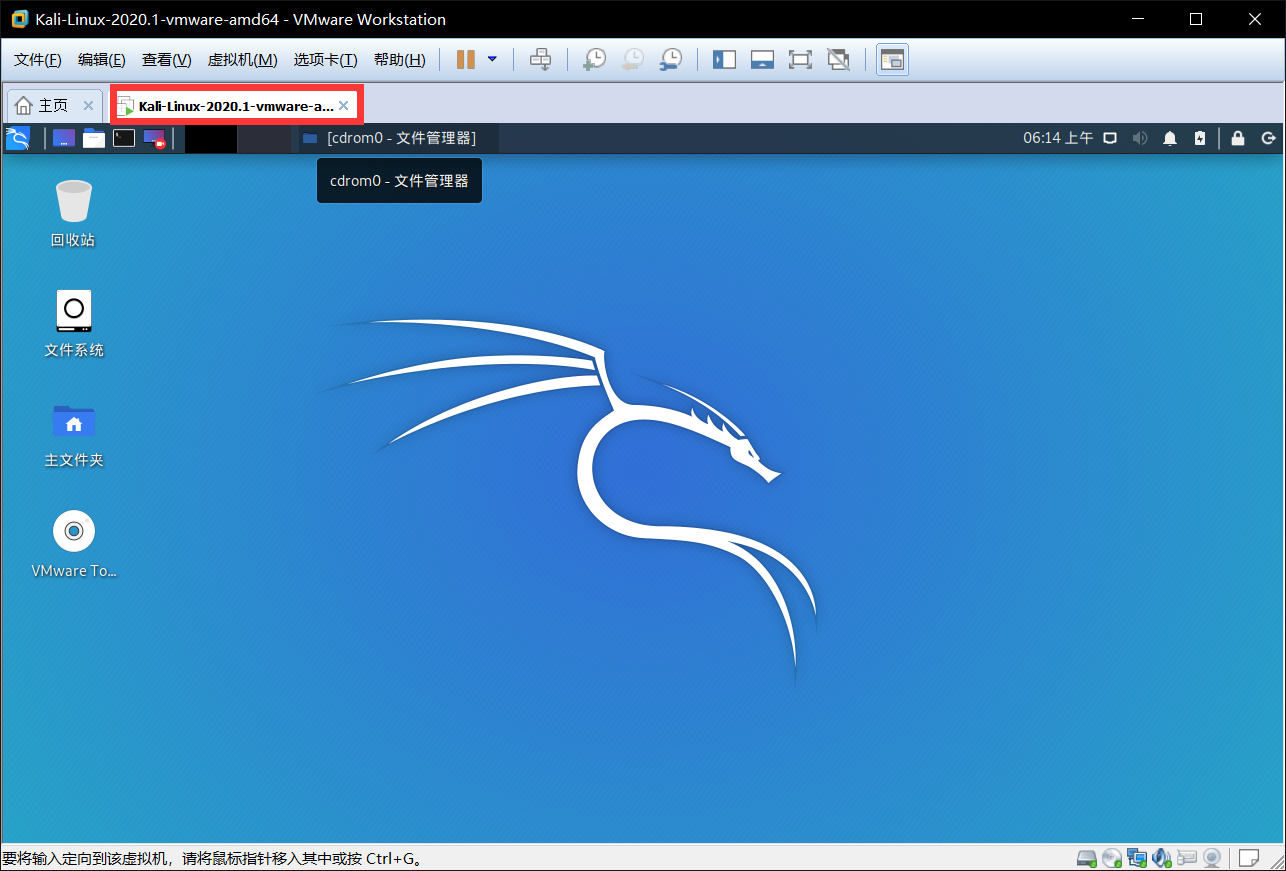
Task: Send Ctrl+Alt+Del to the virtual machine
Action: coord(540,60)
